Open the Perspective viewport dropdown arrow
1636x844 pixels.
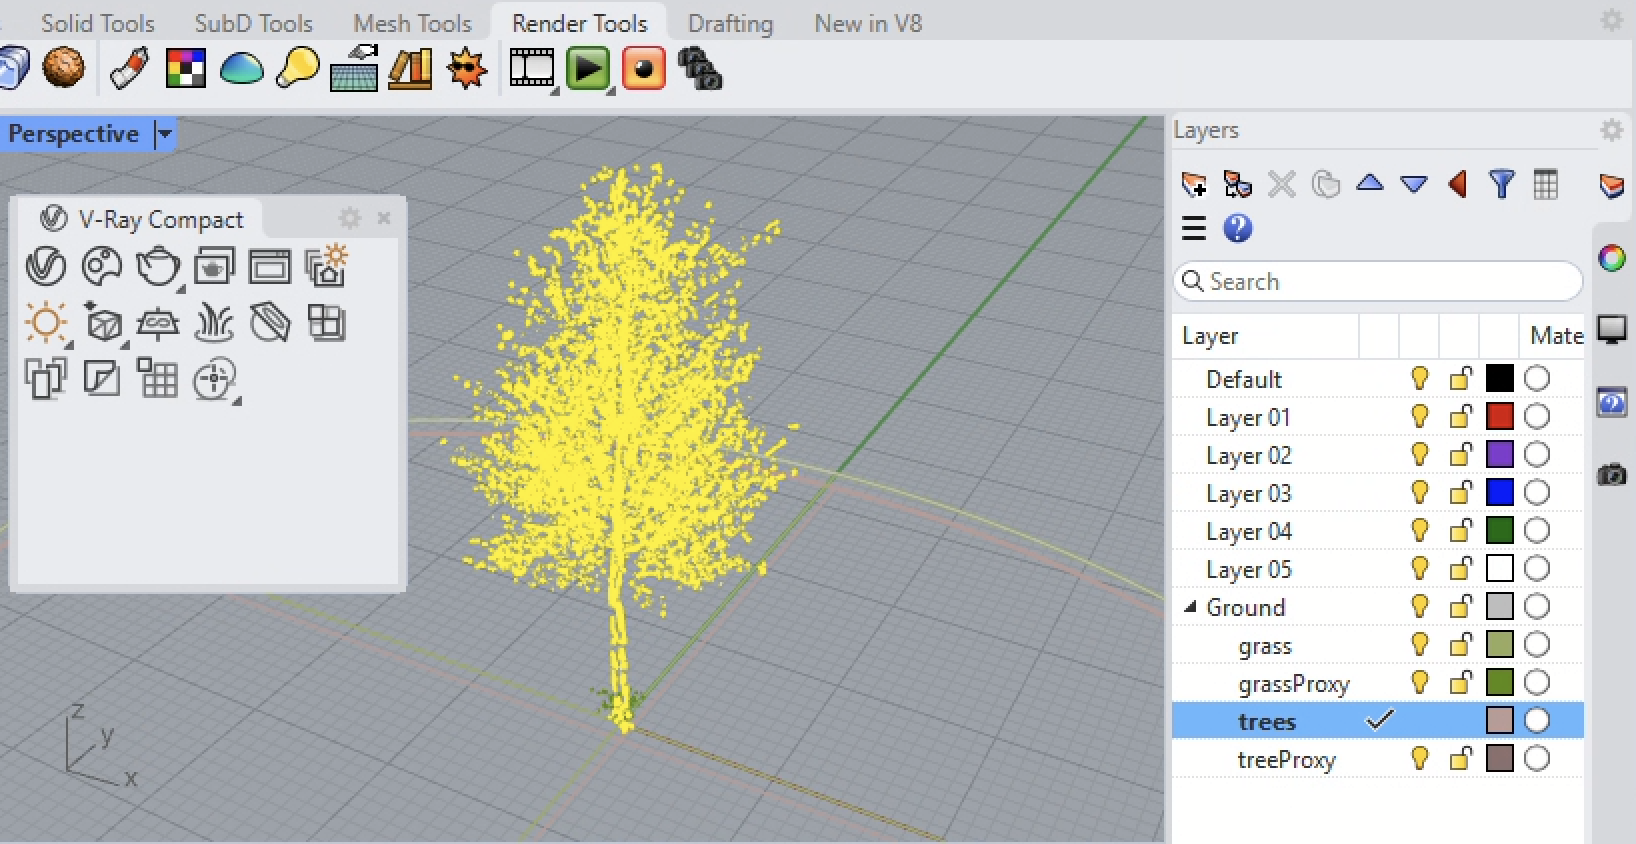(165, 134)
